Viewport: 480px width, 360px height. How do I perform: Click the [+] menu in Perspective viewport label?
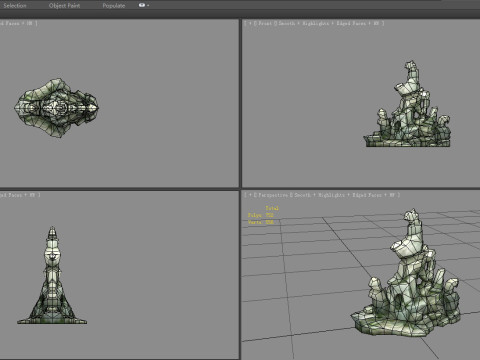[250, 195]
